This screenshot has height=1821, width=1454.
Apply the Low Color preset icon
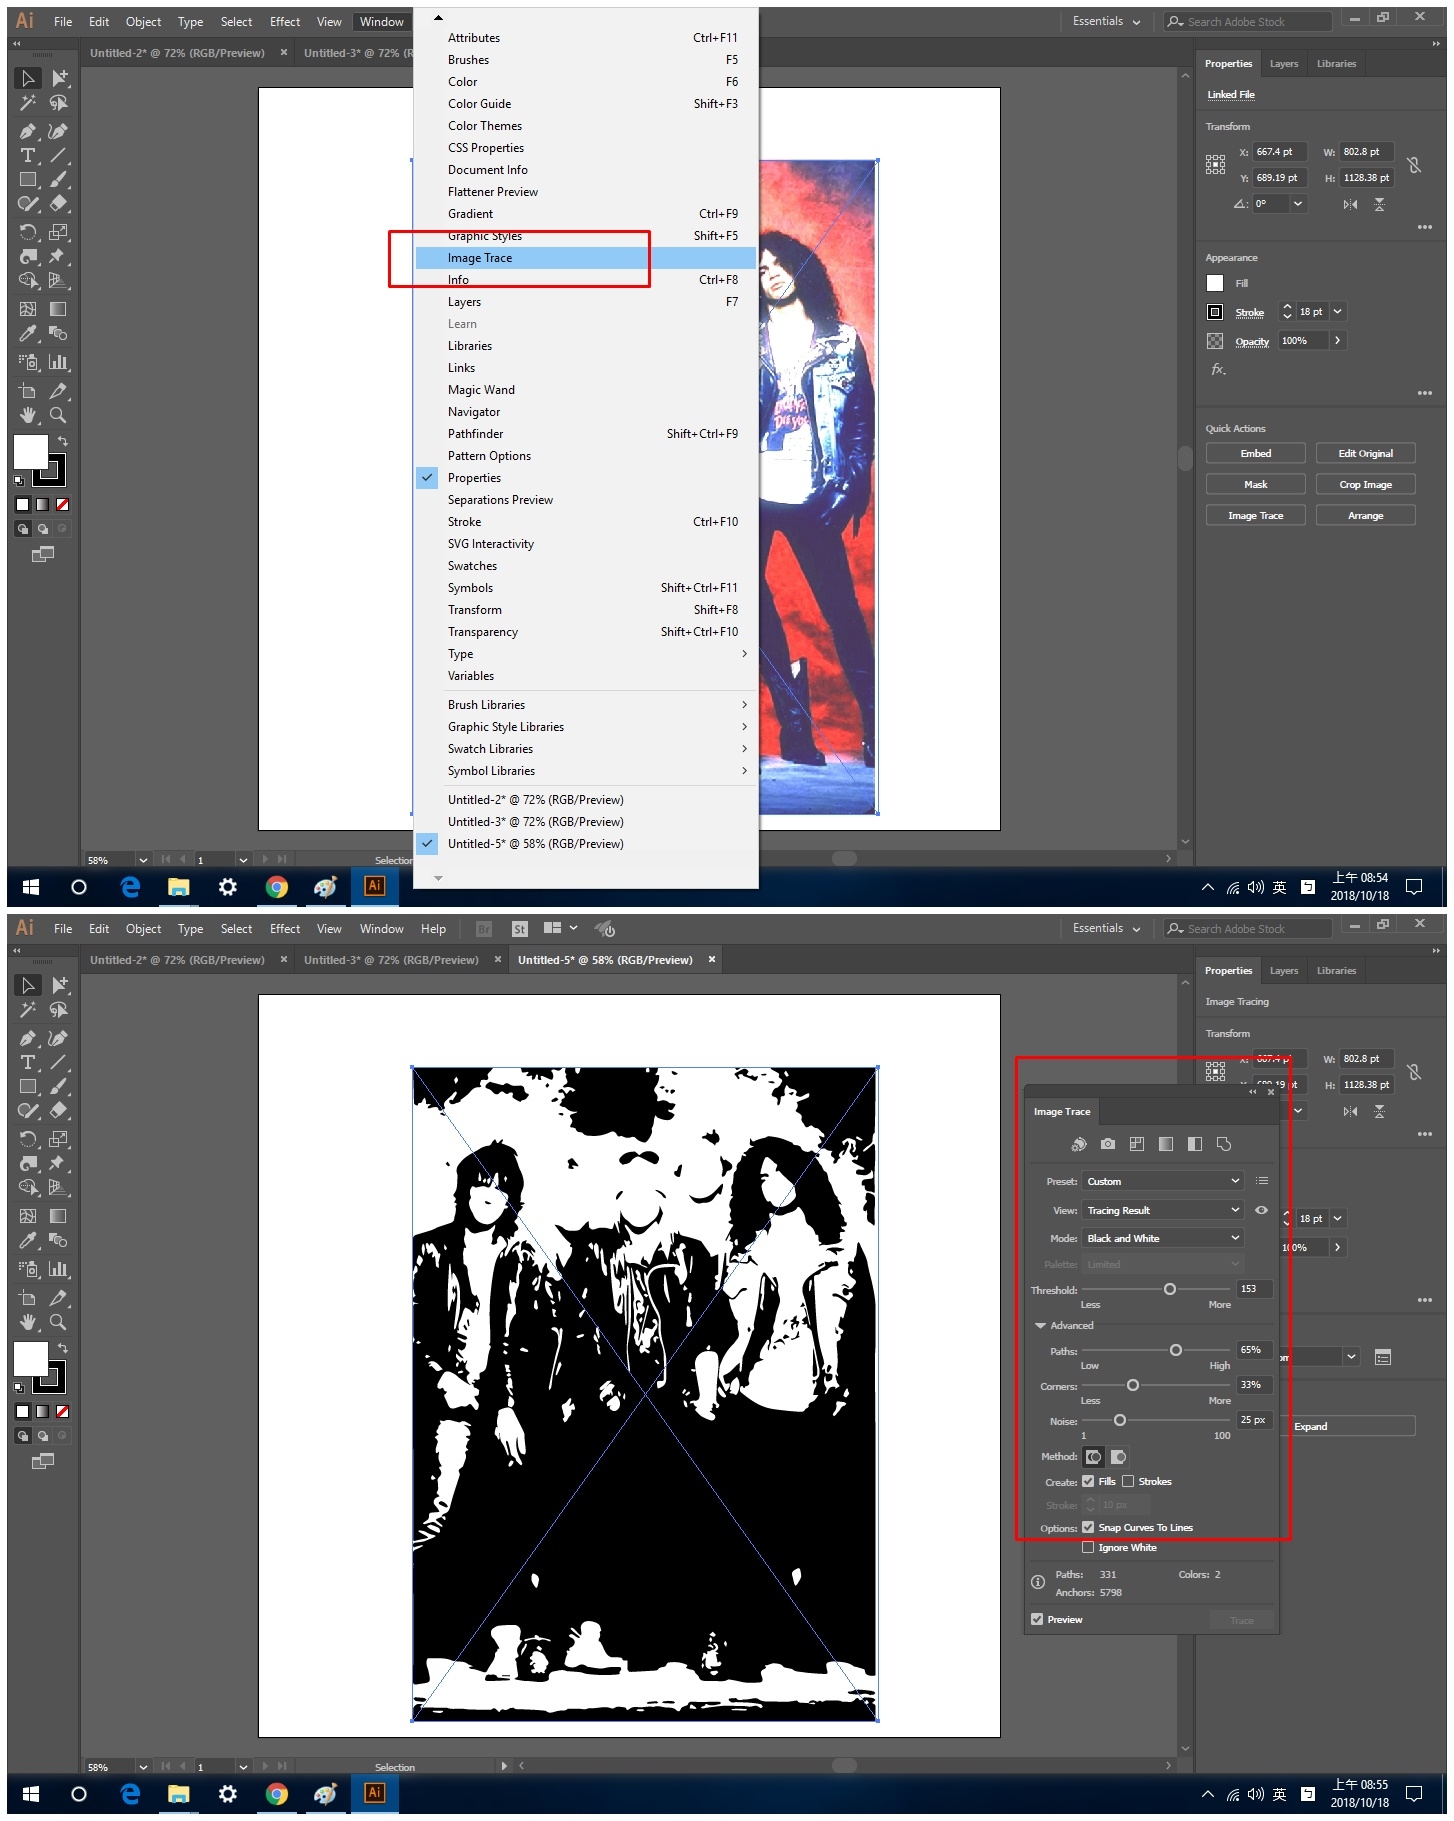click(x=1137, y=1144)
